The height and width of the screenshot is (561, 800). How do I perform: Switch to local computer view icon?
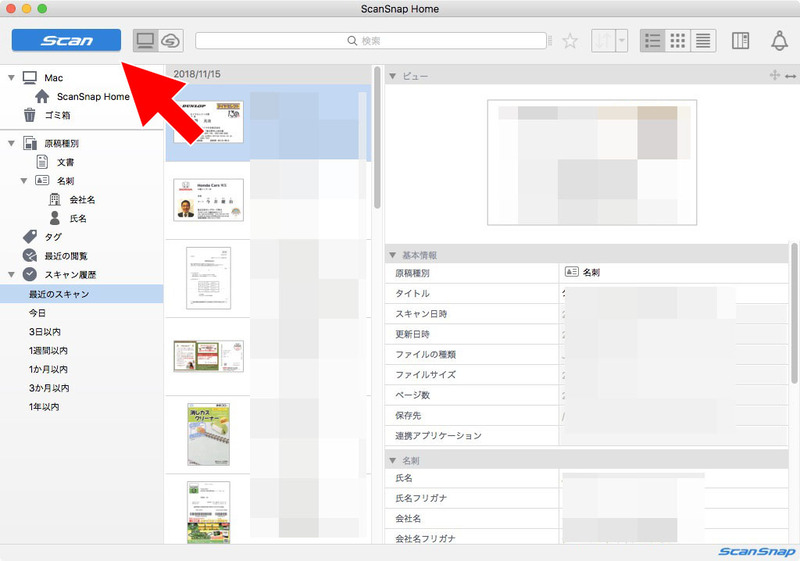tap(145, 41)
